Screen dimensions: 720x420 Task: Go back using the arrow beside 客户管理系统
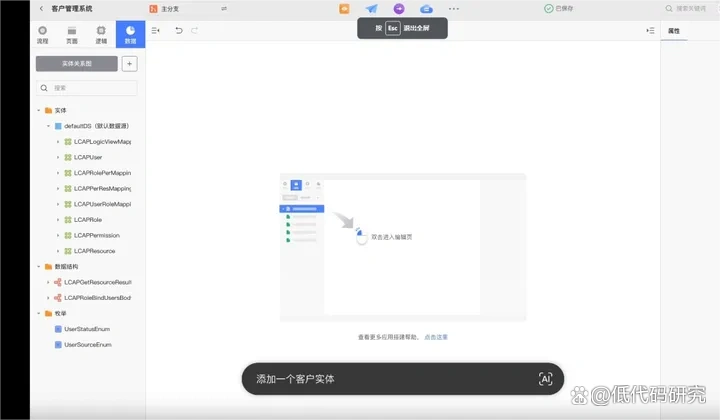(41, 8)
